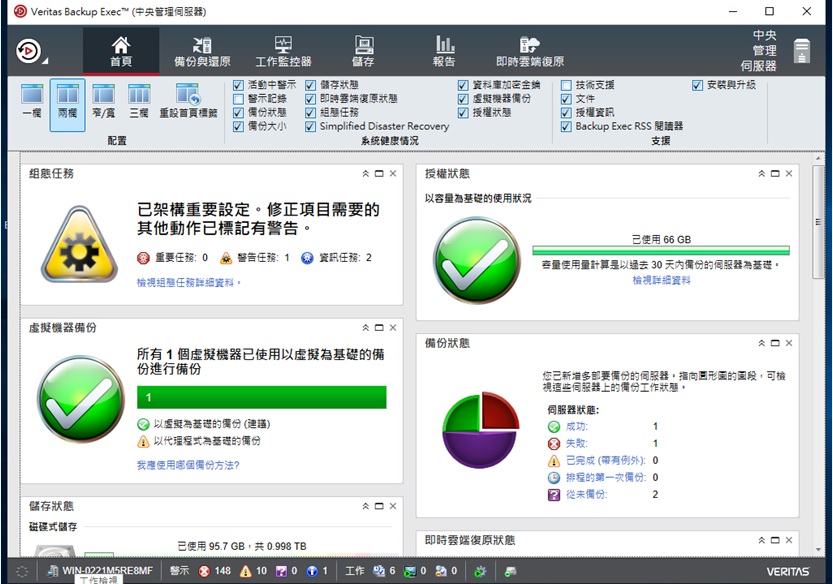Screen dimensions: 833x584
Task: Open the Backup Exec button menu
Action: pos(31,52)
